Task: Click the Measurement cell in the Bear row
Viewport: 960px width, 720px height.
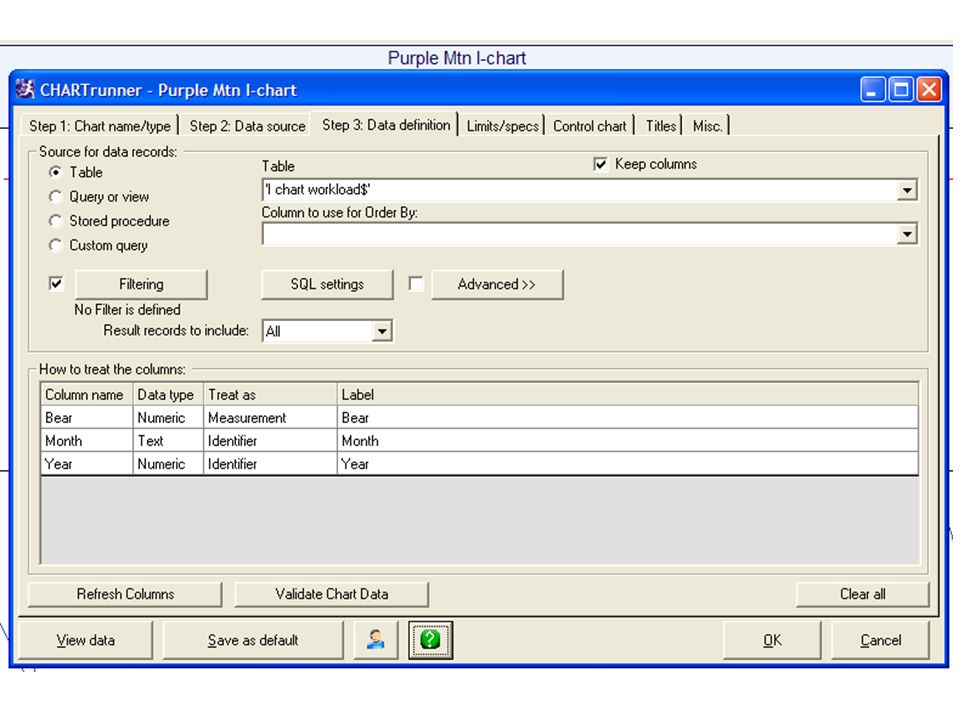Action: [x=271, y=418]
